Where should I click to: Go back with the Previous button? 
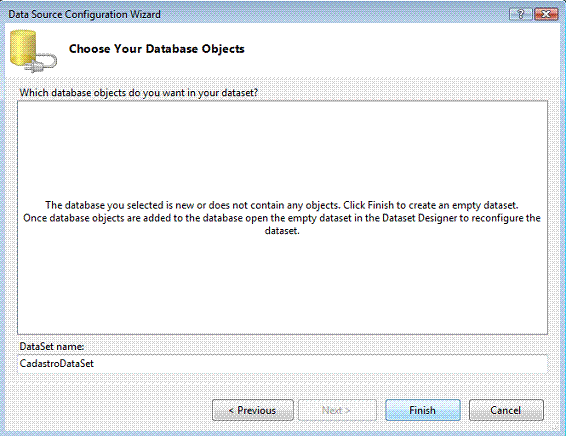point(253,410)
